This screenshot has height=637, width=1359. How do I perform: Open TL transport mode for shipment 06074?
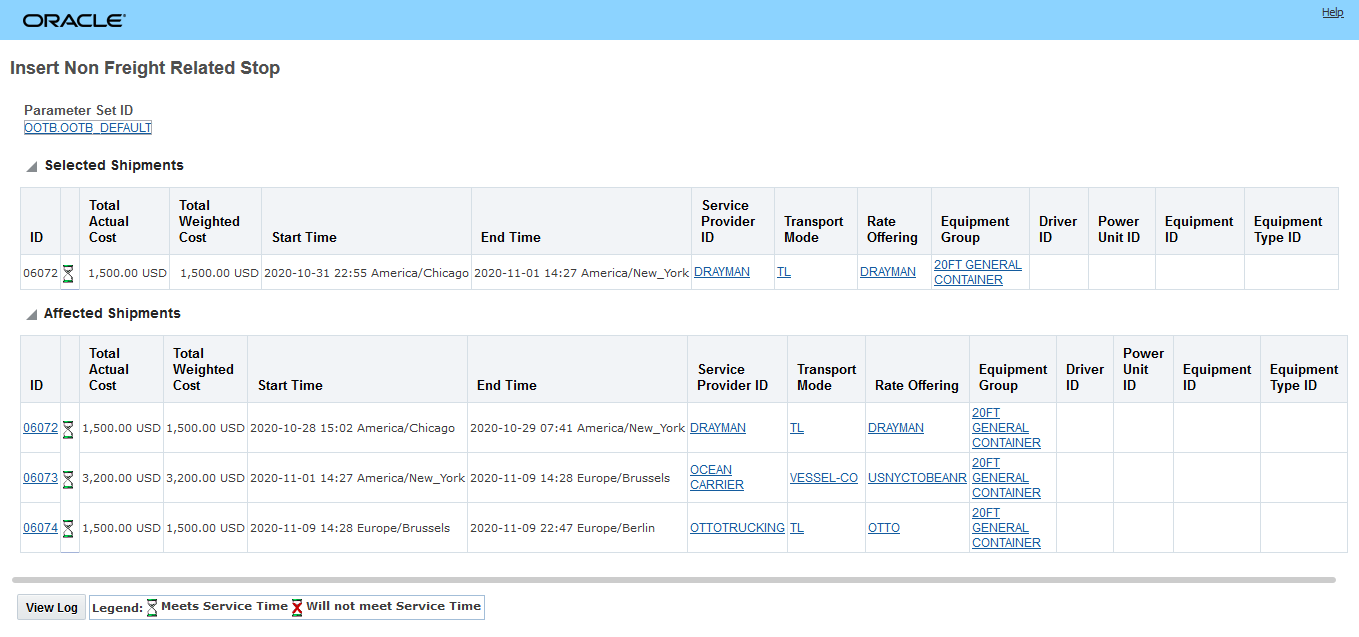(x=797, y=528)
